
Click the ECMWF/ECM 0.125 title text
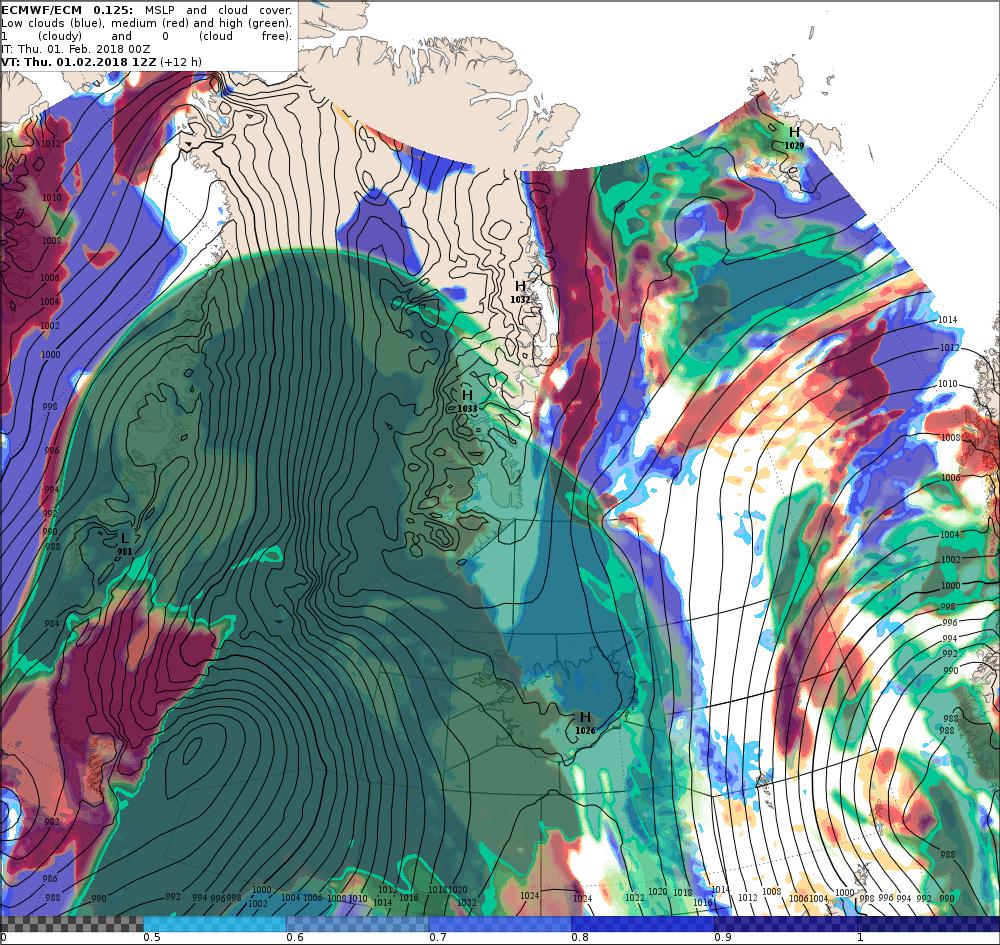68,10
